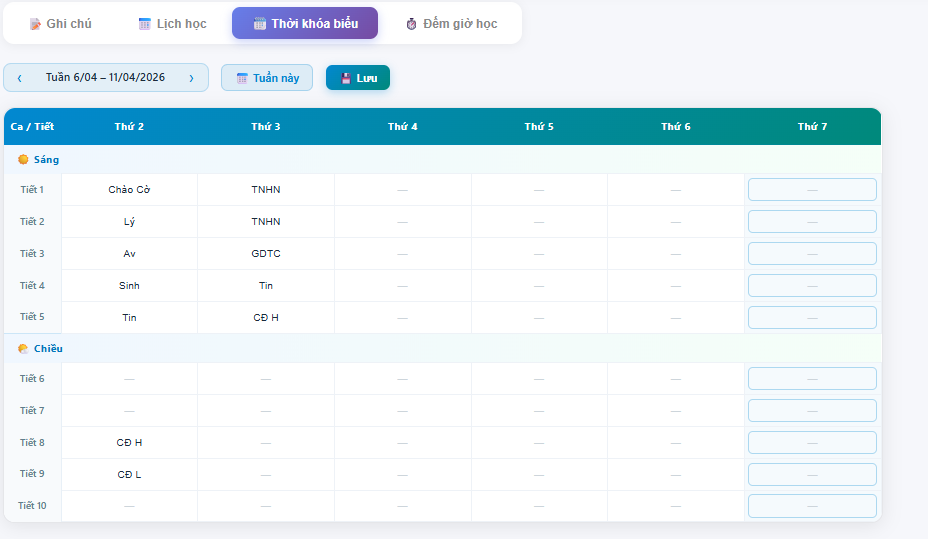
Task: Click the CĐ L cell at Tiết 9
Action: click(x=129, y=474)
